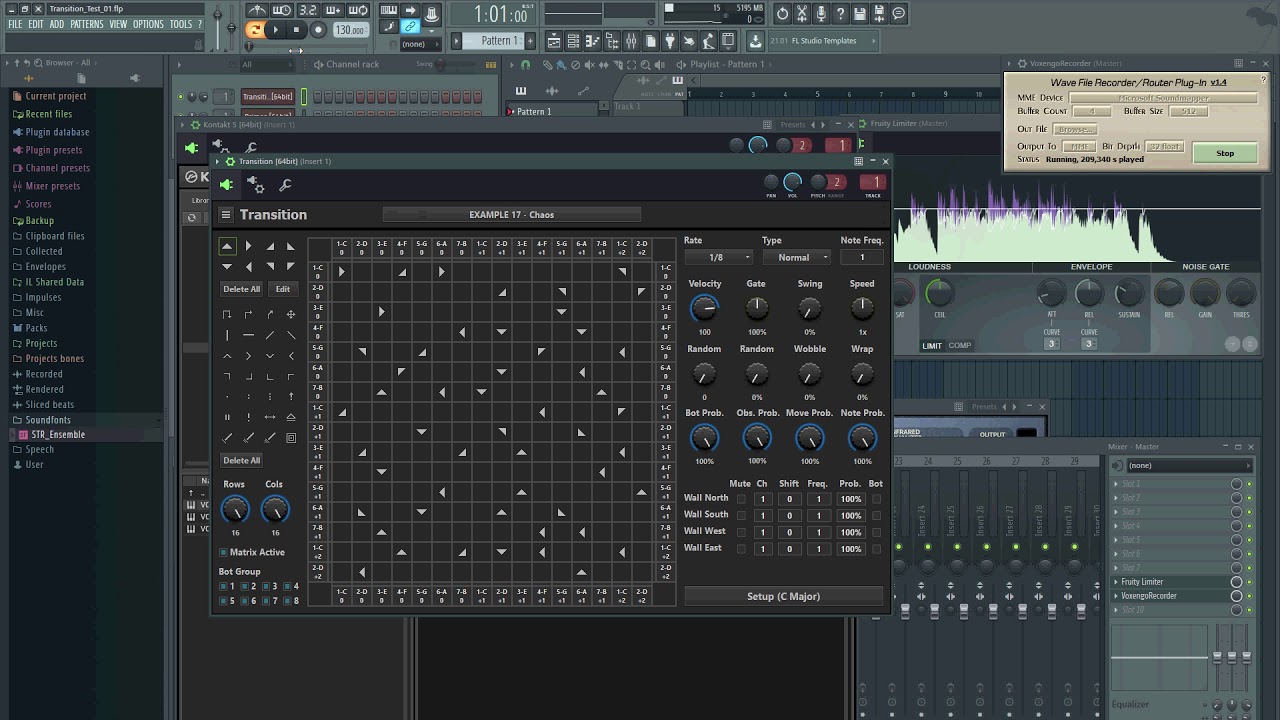Toggle the Wall North Mute checkbox
Screen dimensions: 1280x720
[x=741, y=499]
